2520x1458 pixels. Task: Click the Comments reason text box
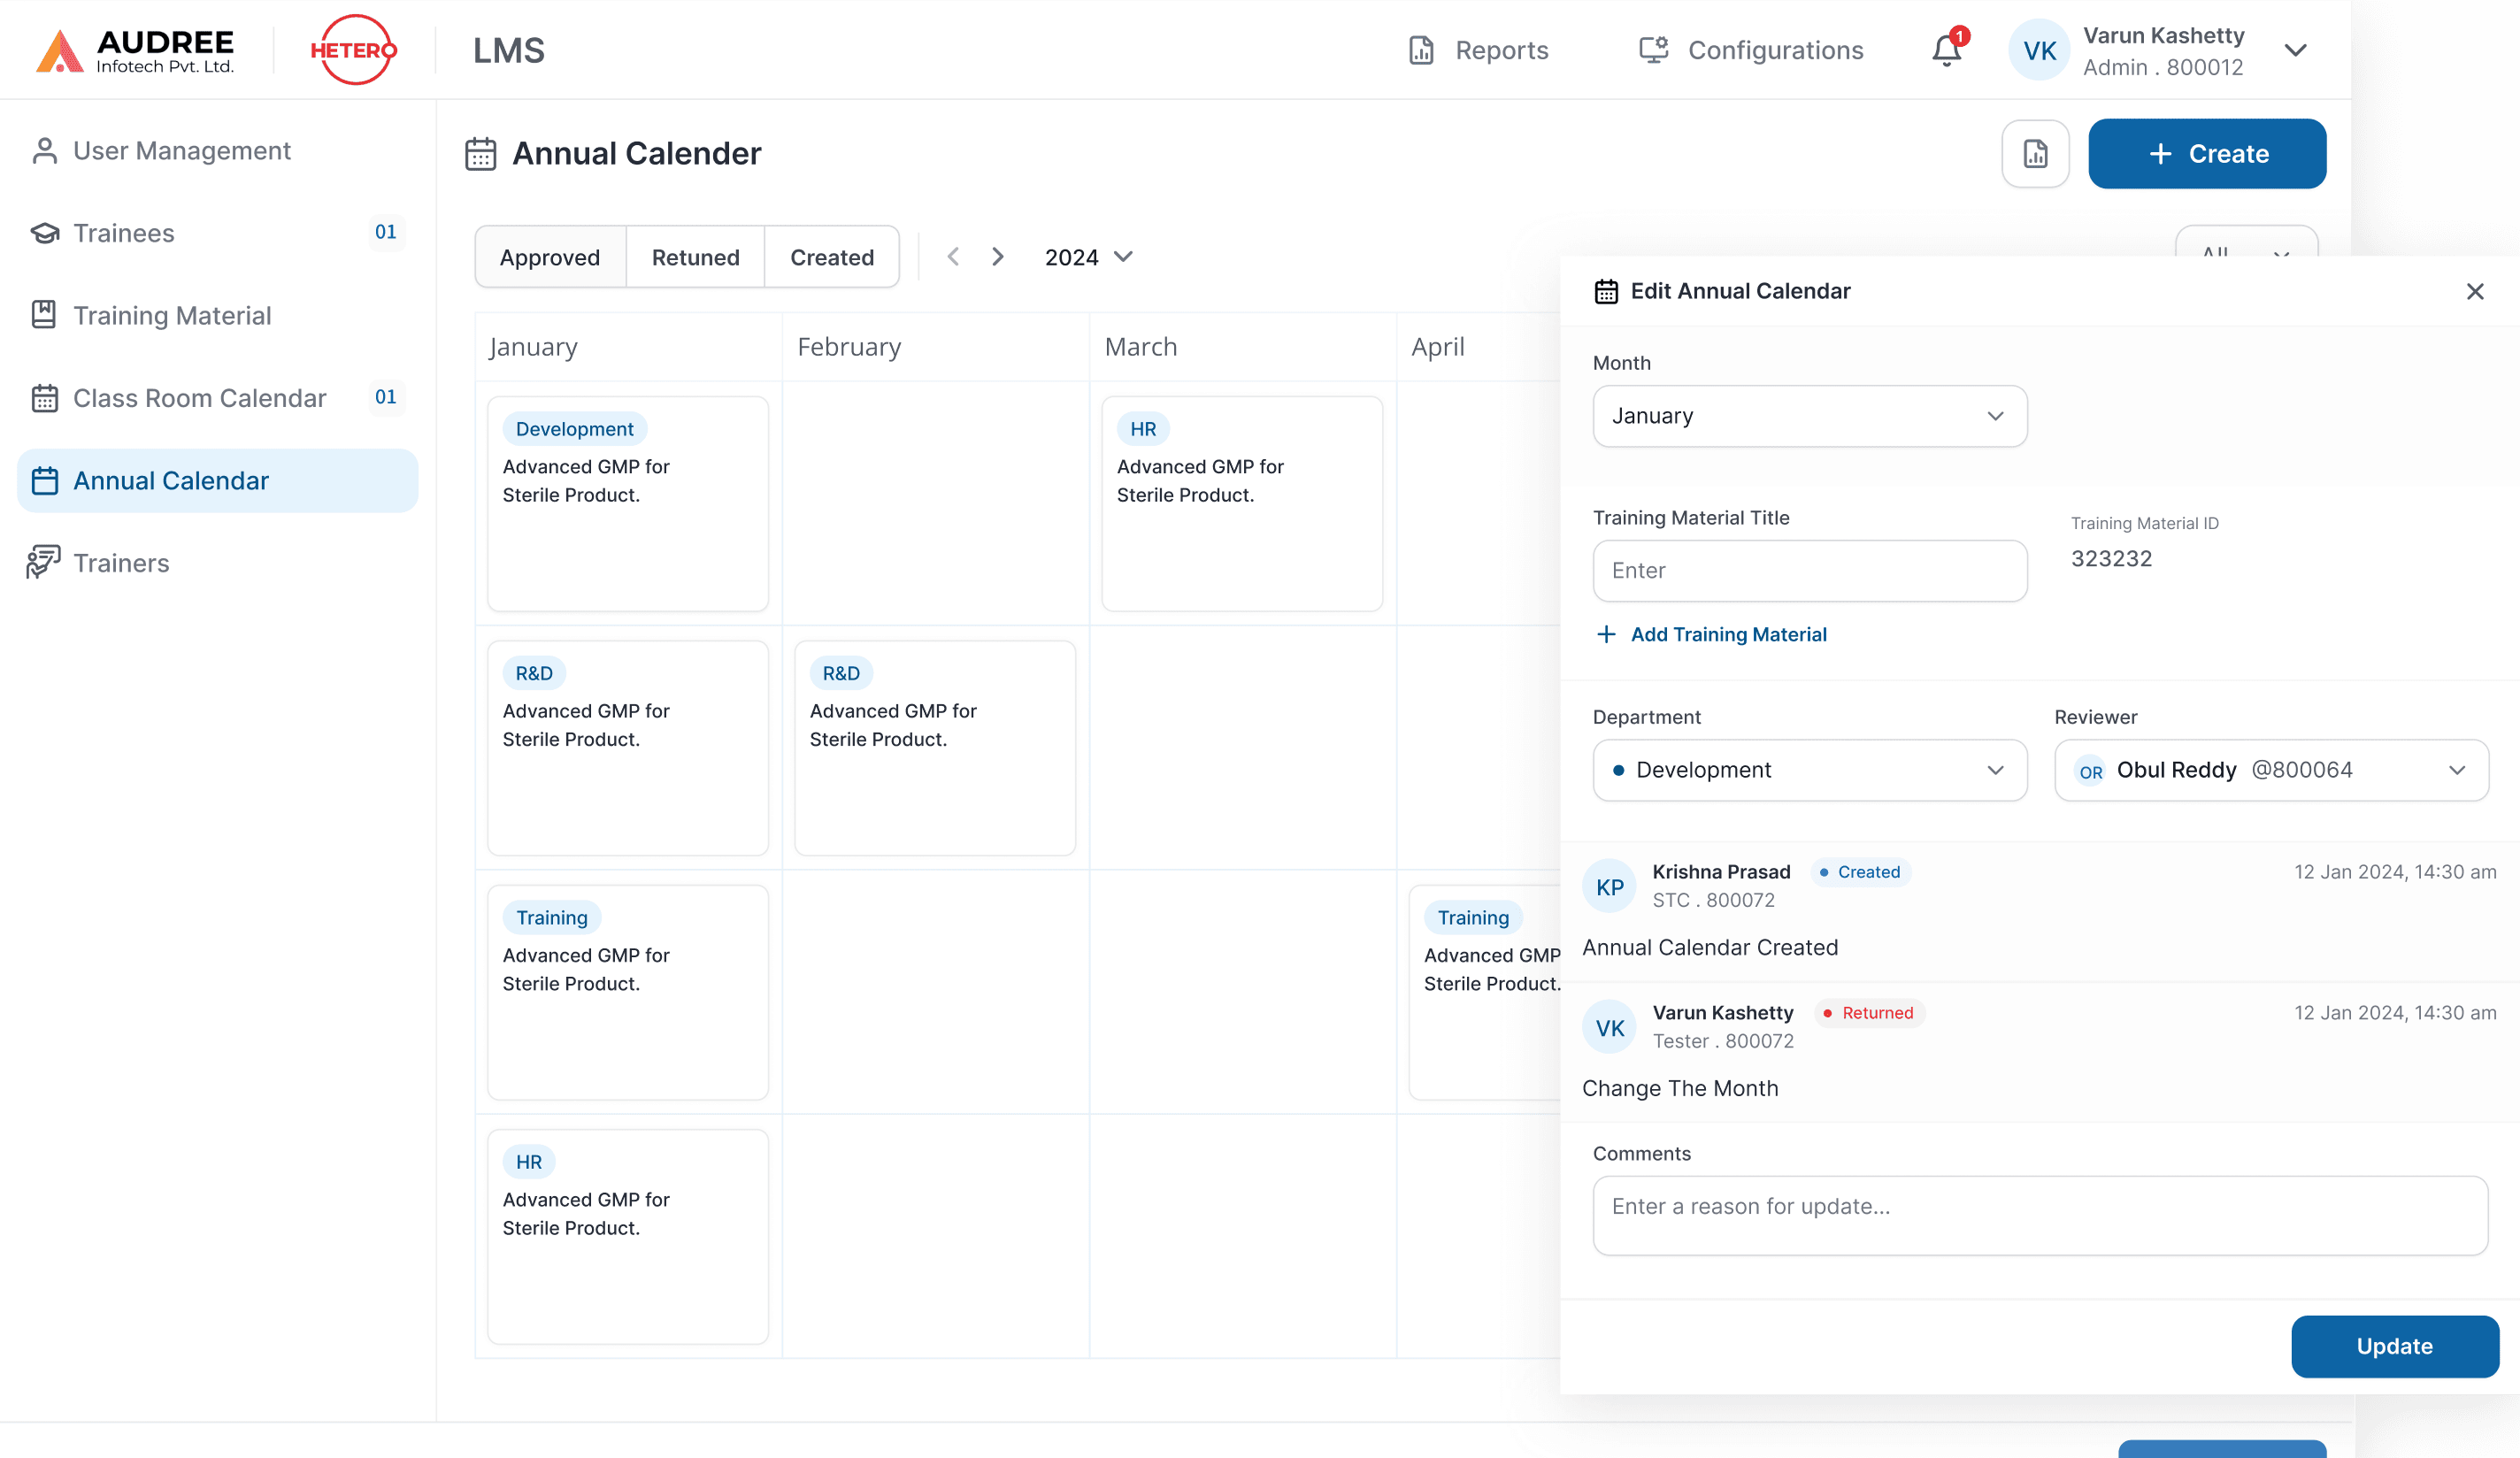[2039, 1215]
